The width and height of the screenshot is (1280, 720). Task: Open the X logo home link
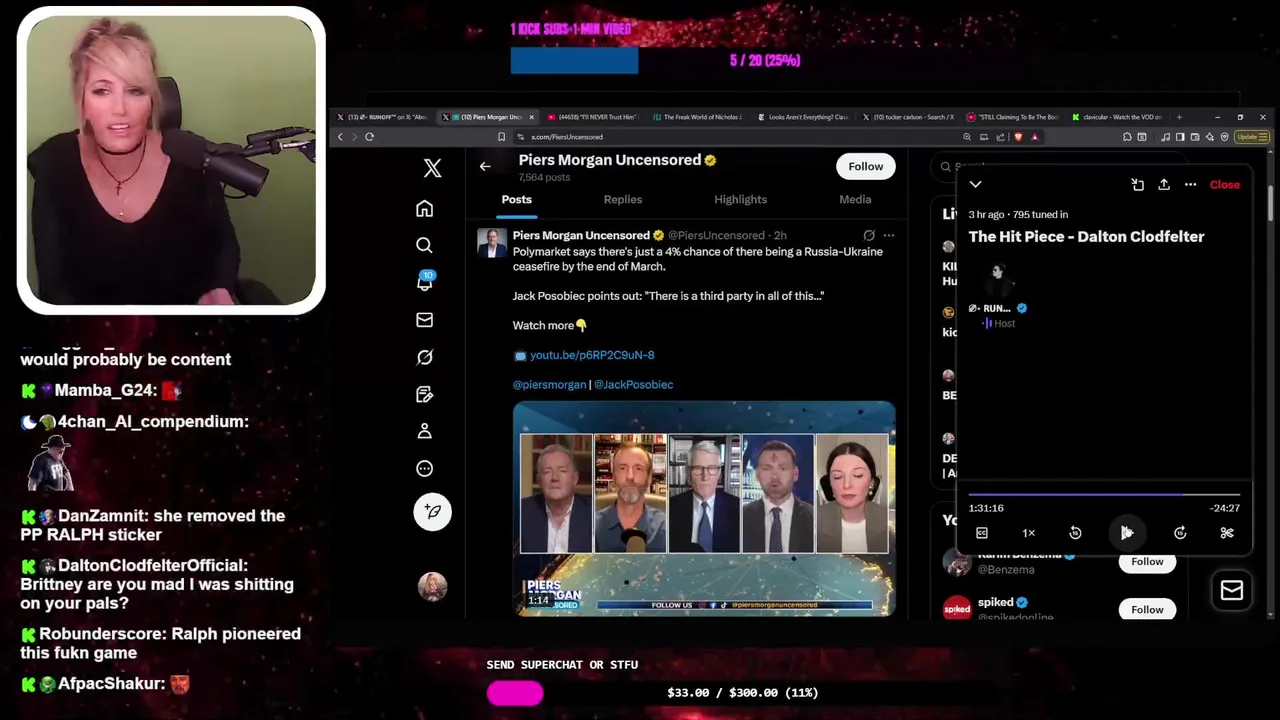(432, 168)
